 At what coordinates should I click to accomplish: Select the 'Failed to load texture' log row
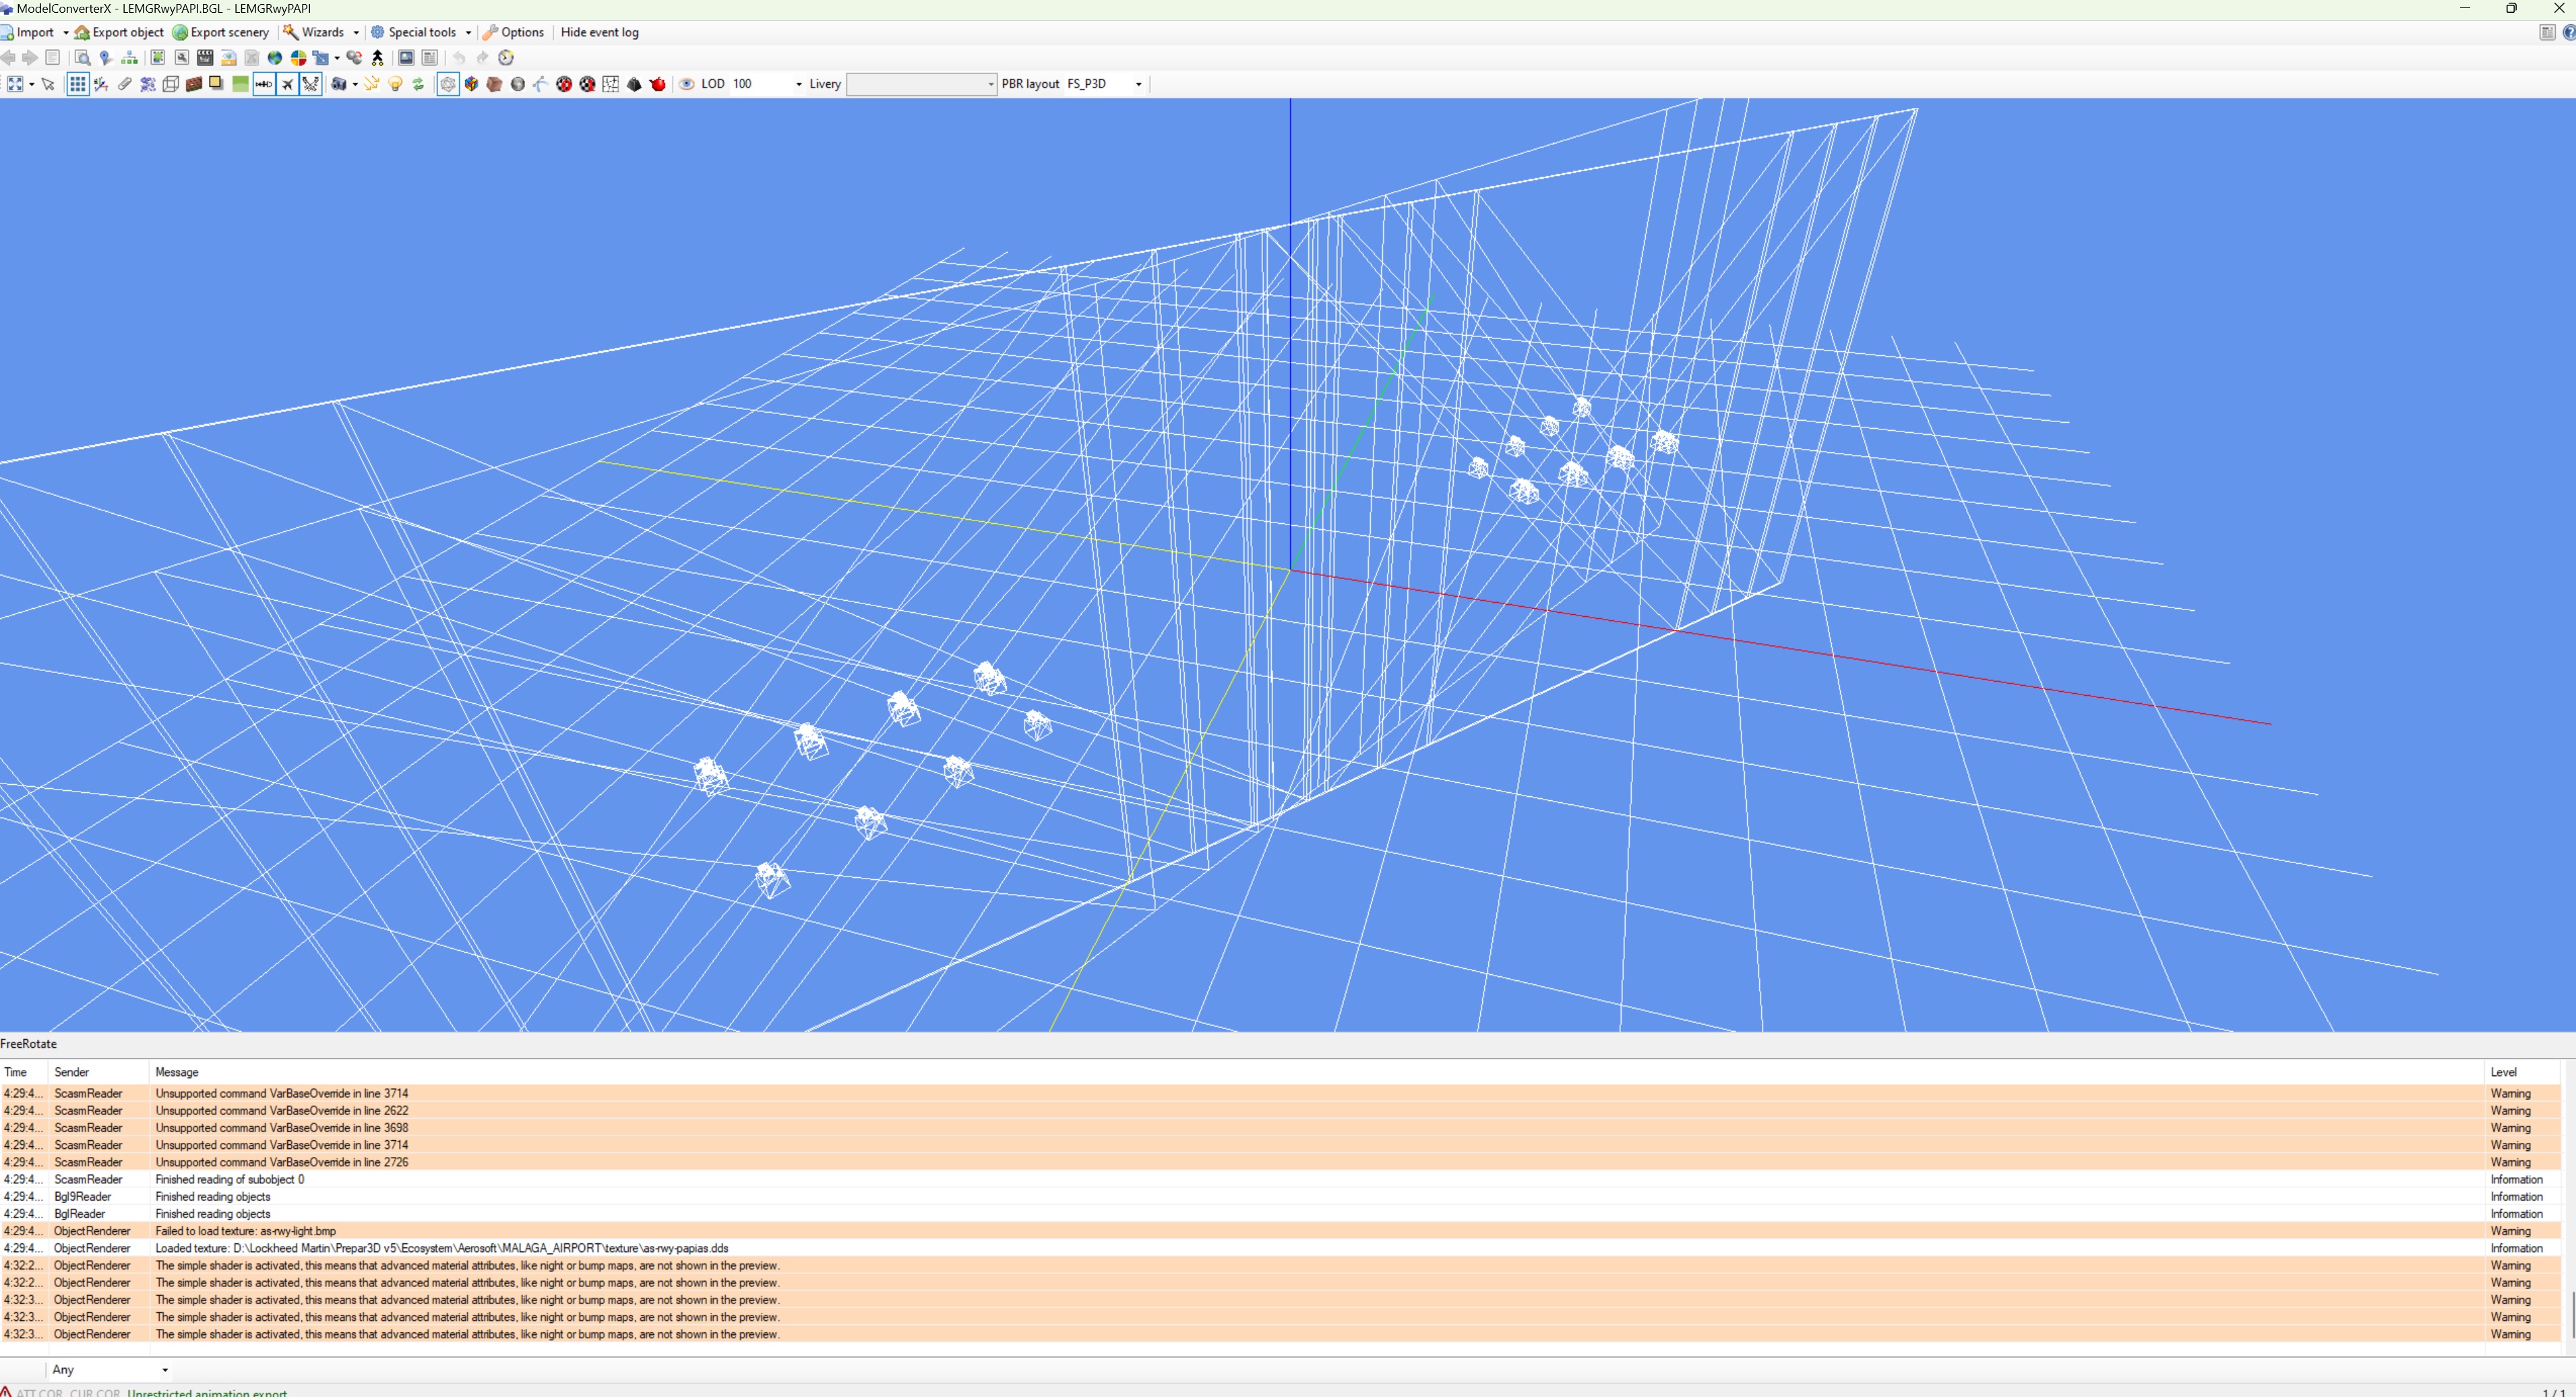[1280, 1231]
